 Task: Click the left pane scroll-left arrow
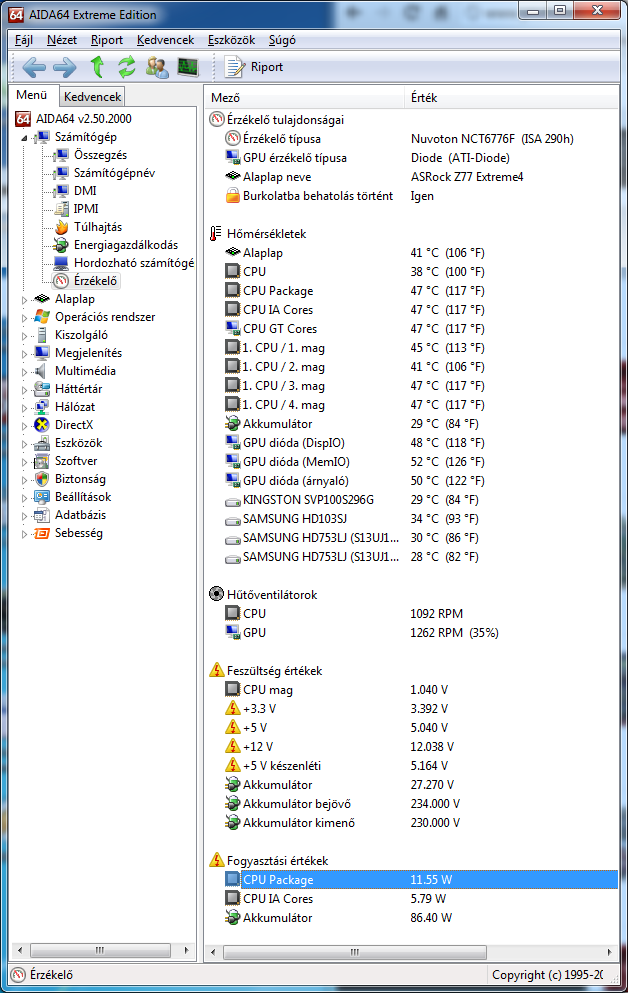(20, 951)
